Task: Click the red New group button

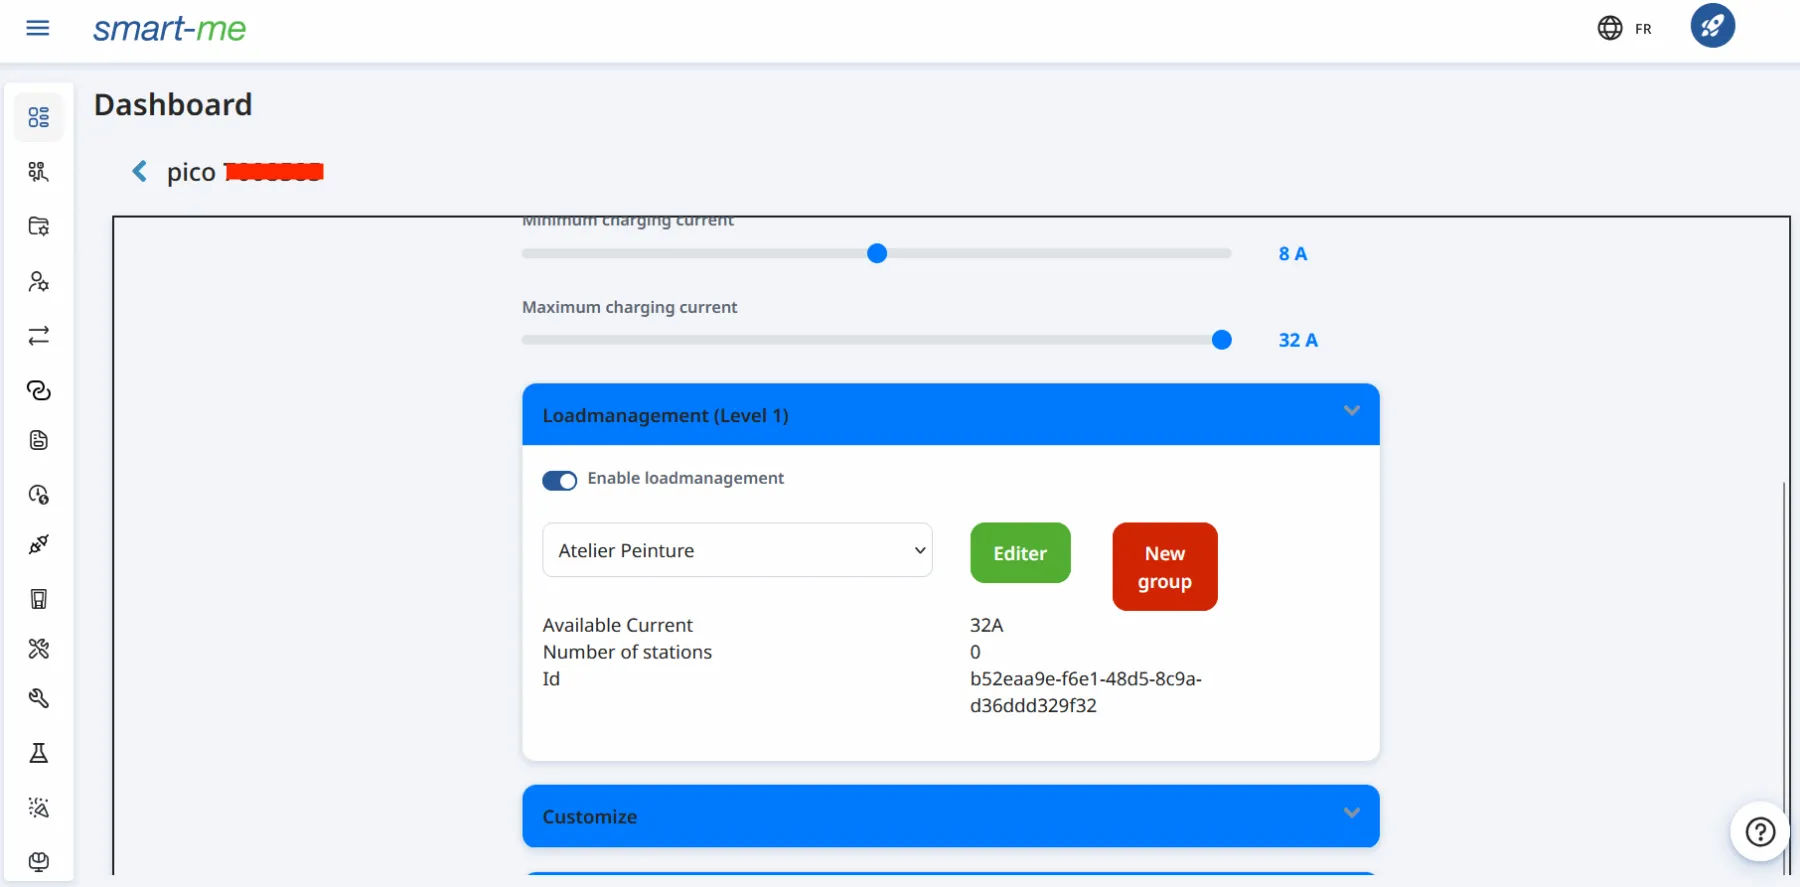Action: 1165,567
